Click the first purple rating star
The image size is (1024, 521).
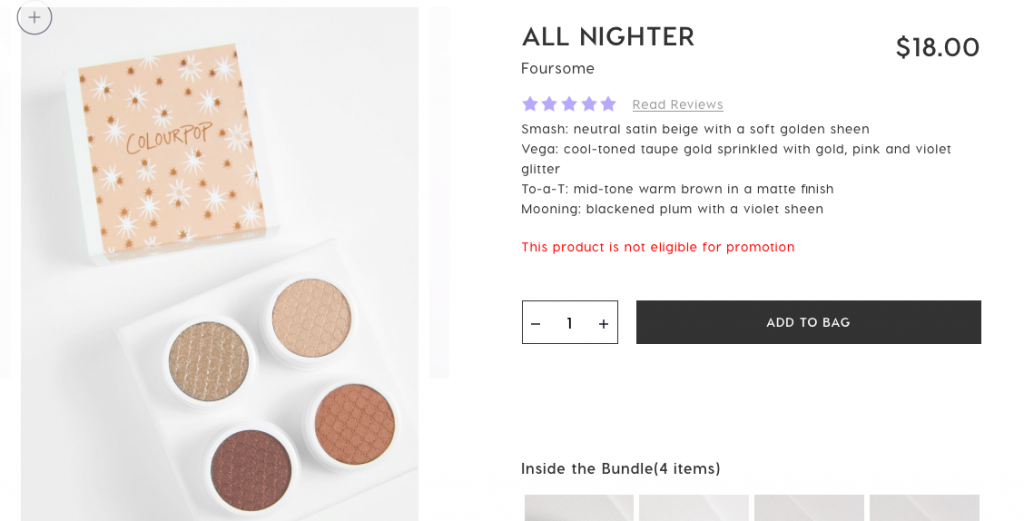(x=530, y=104)
